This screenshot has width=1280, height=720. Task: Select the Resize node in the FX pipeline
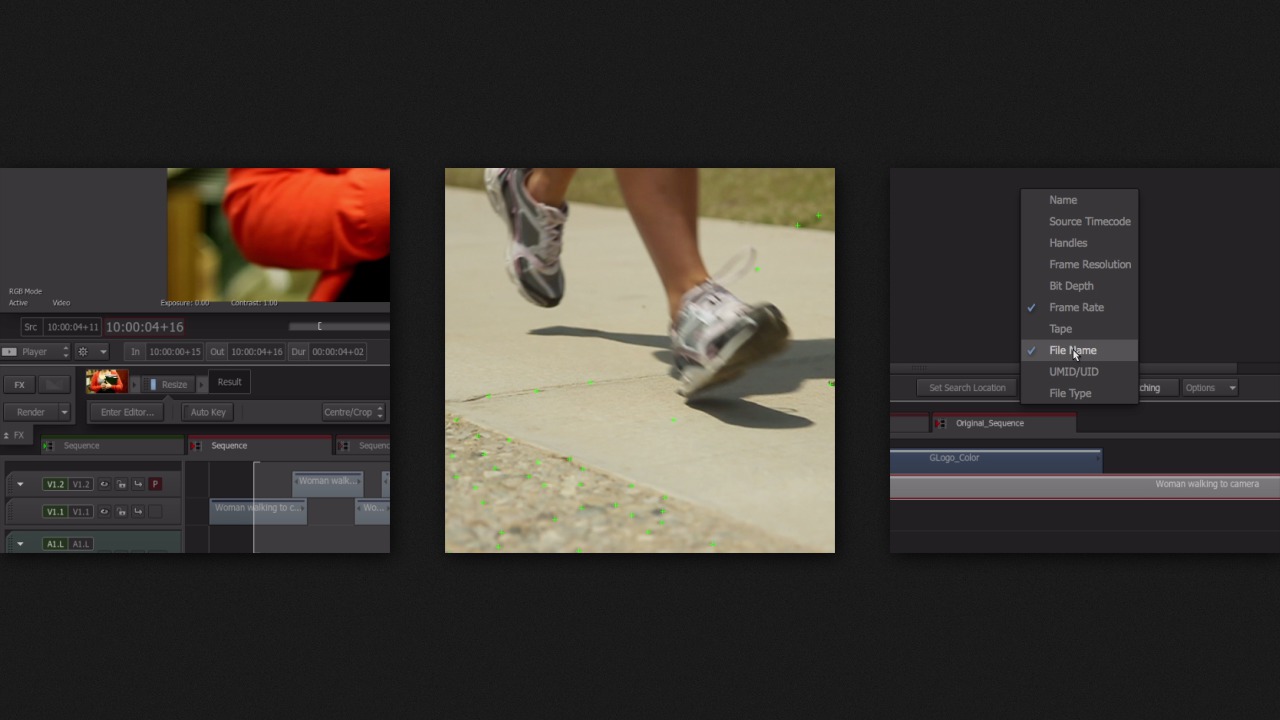[x=173, y=384]
